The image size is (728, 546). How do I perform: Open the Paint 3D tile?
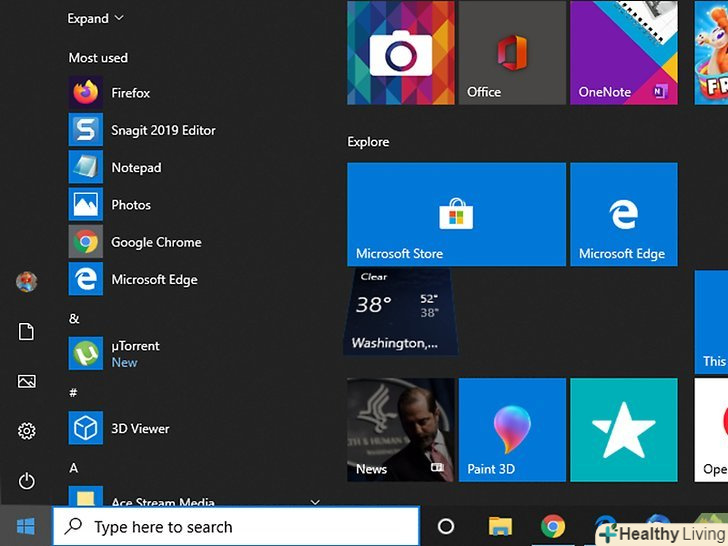[512, 430]
